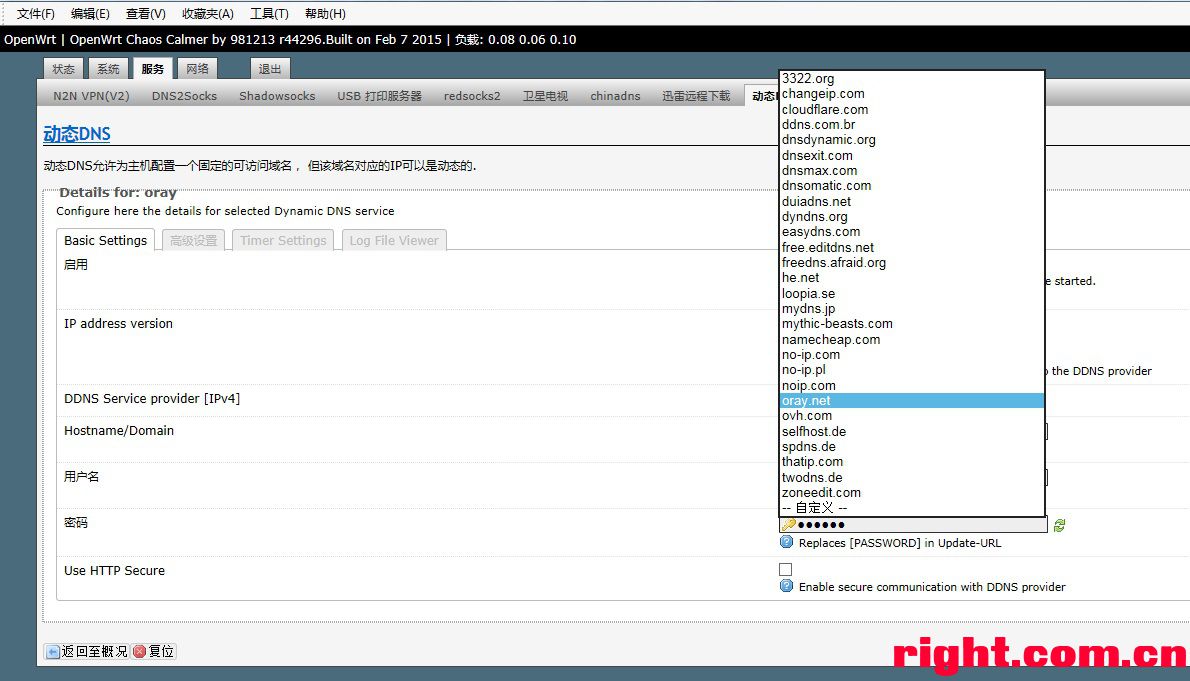The image size is (1190, 681).
Task: Select easydns.com entry
Action: coord(912,232)
